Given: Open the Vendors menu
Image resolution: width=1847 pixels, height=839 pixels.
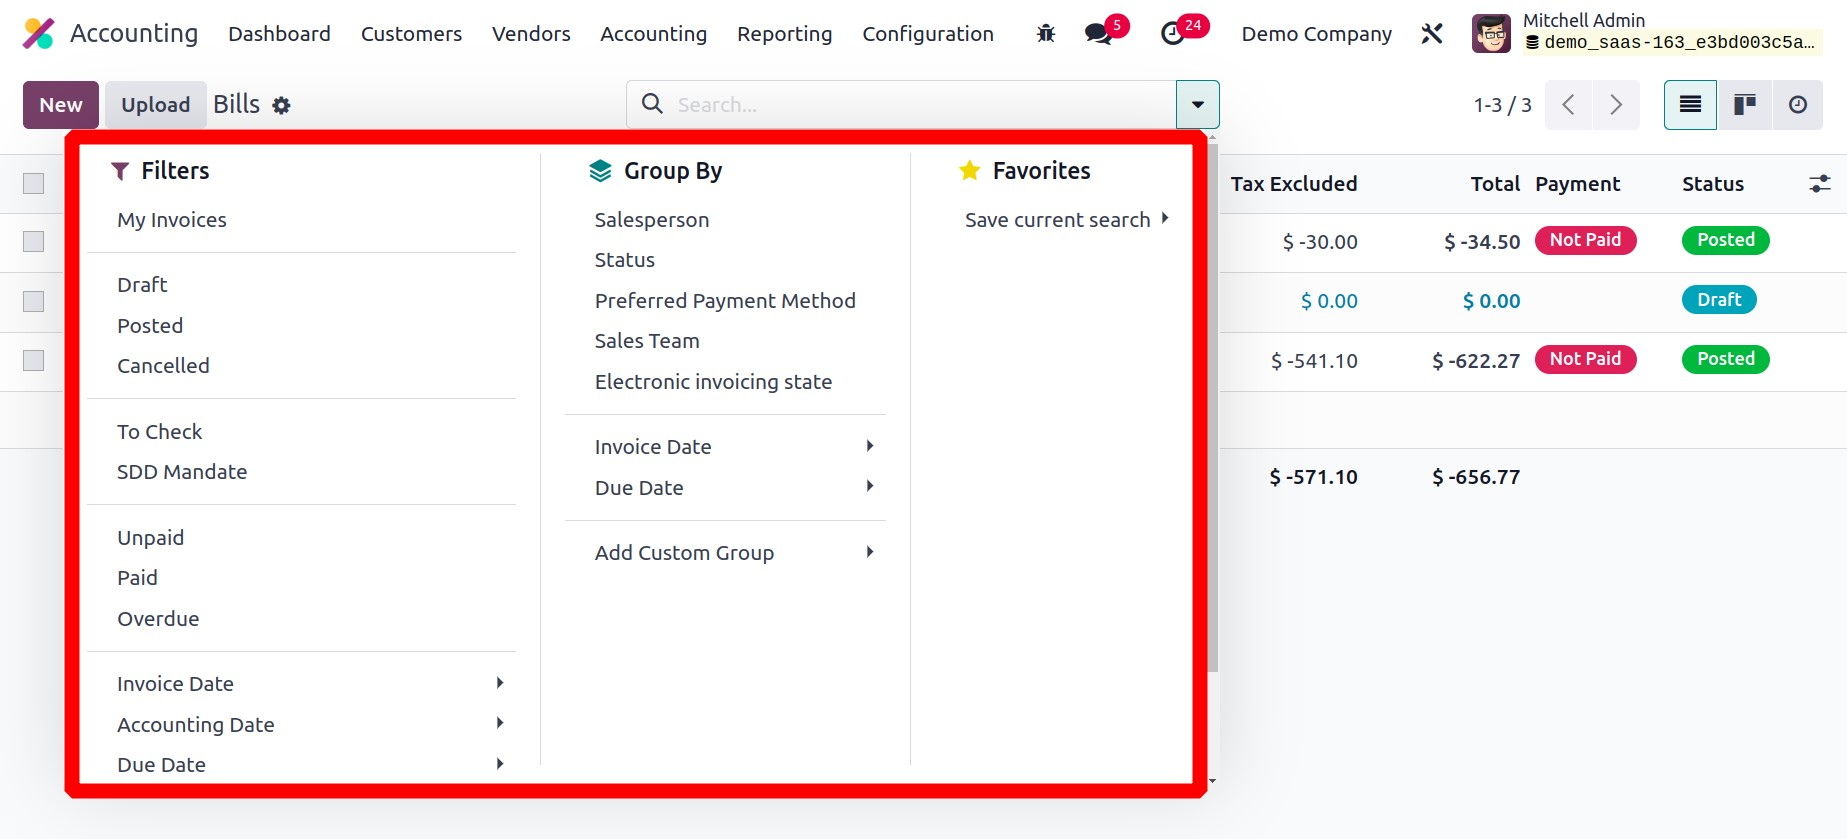Looking at the screenshot, I should click(531, 34).
